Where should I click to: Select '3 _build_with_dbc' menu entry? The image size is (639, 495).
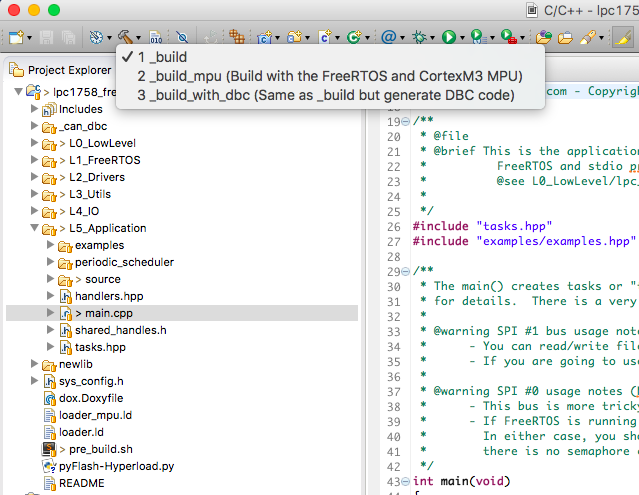pyautogui.click(x=330, y=95)
